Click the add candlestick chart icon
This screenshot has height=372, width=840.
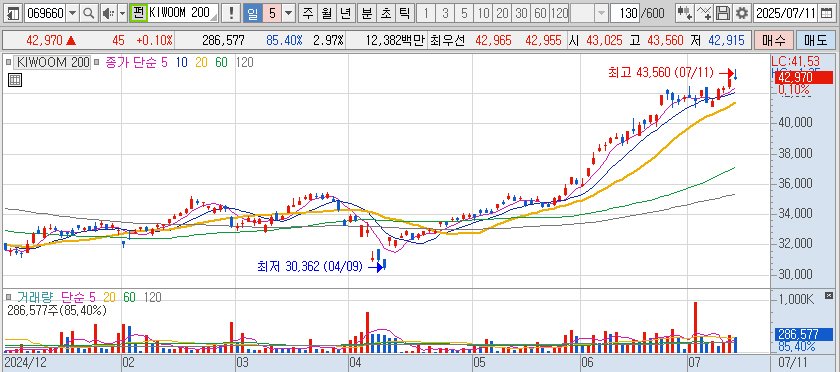[684, 12]
